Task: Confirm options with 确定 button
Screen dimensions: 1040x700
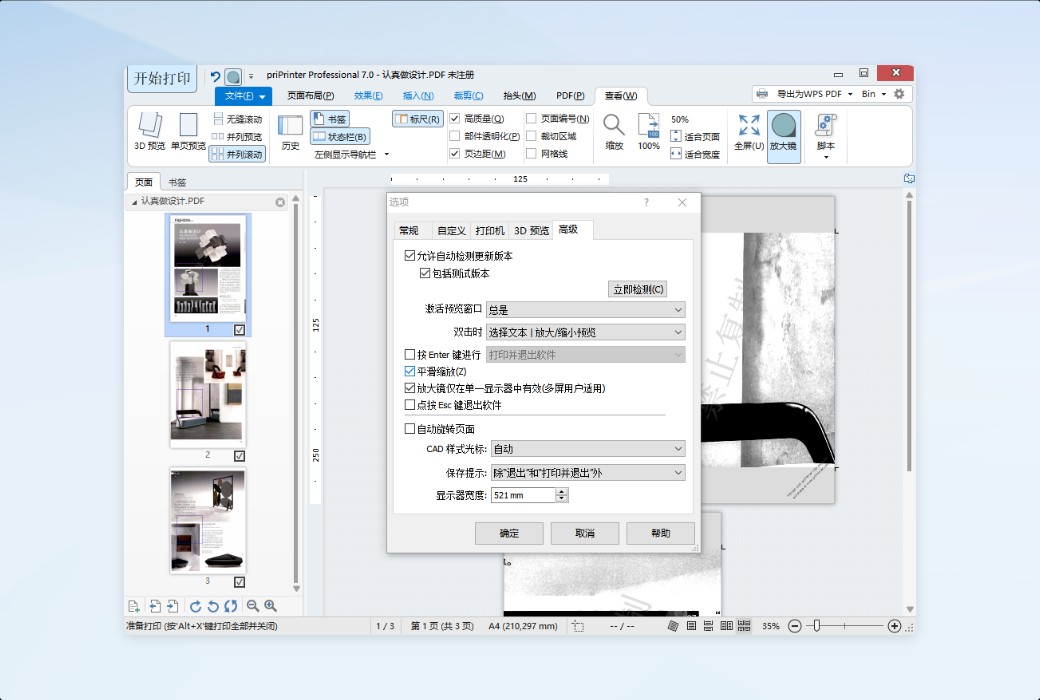Action: [509, 533]
